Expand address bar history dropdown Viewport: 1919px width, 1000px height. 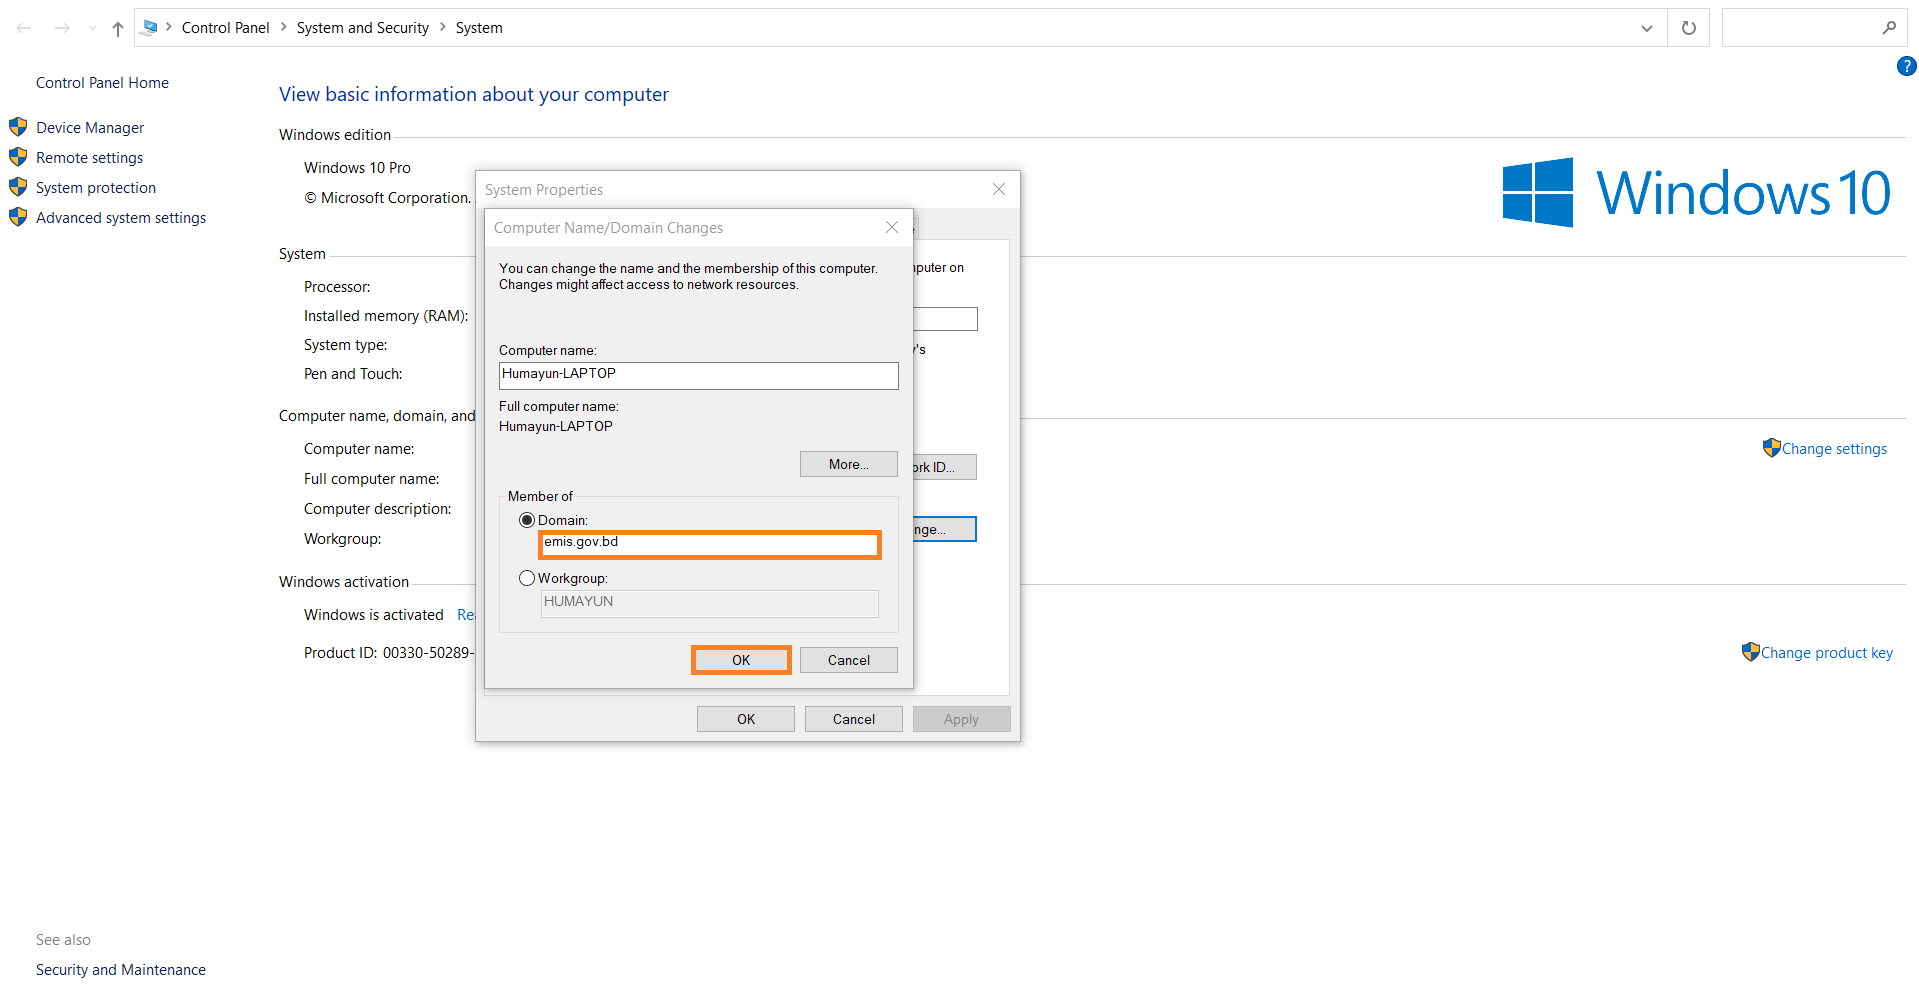1646,28
